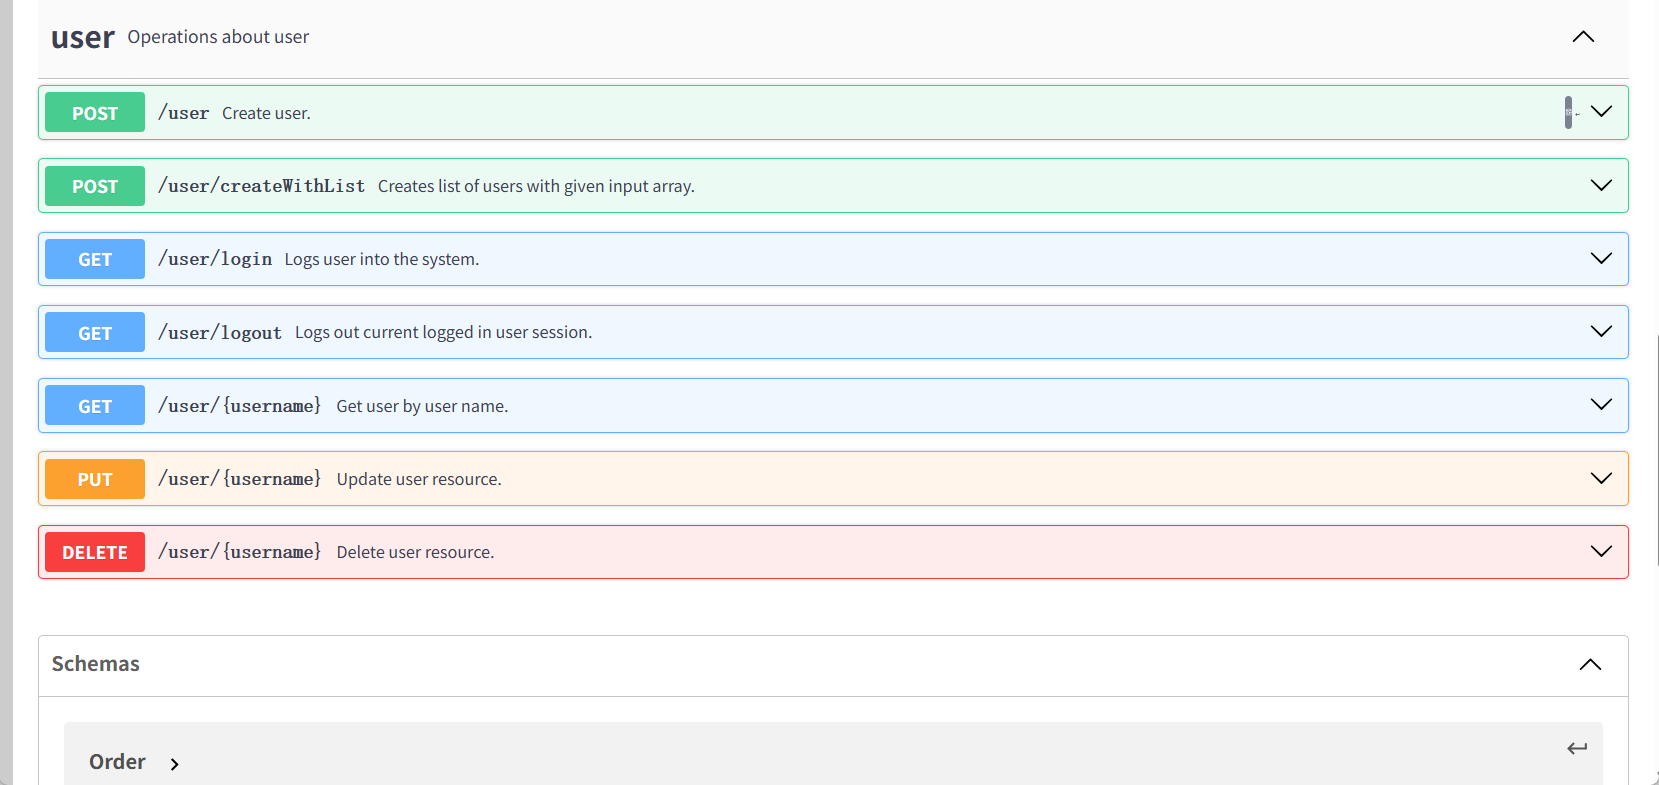Open the /user/{username} path in the DELETE row
This screenshot has height=785, width=1659.
(240, 552)
